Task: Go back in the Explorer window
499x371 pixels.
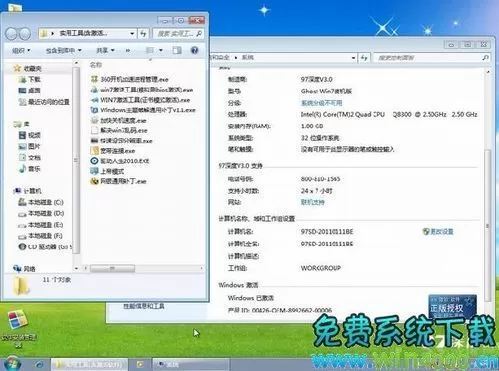Action: pyautogui.click(x=12, y=33)
